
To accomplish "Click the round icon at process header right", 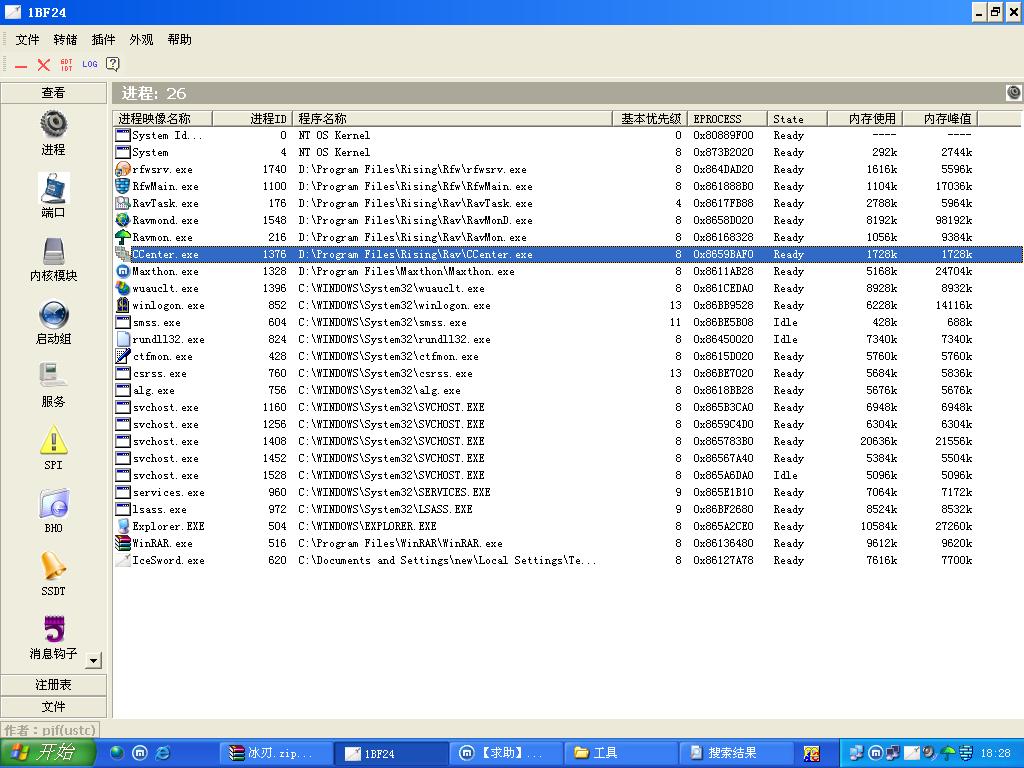I will pos(1014,93).
